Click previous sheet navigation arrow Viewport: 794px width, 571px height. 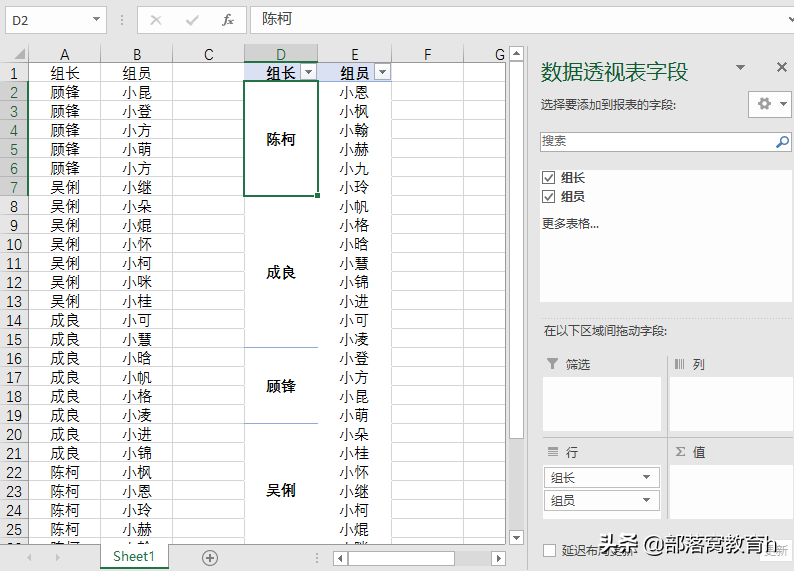coord(29,557)
